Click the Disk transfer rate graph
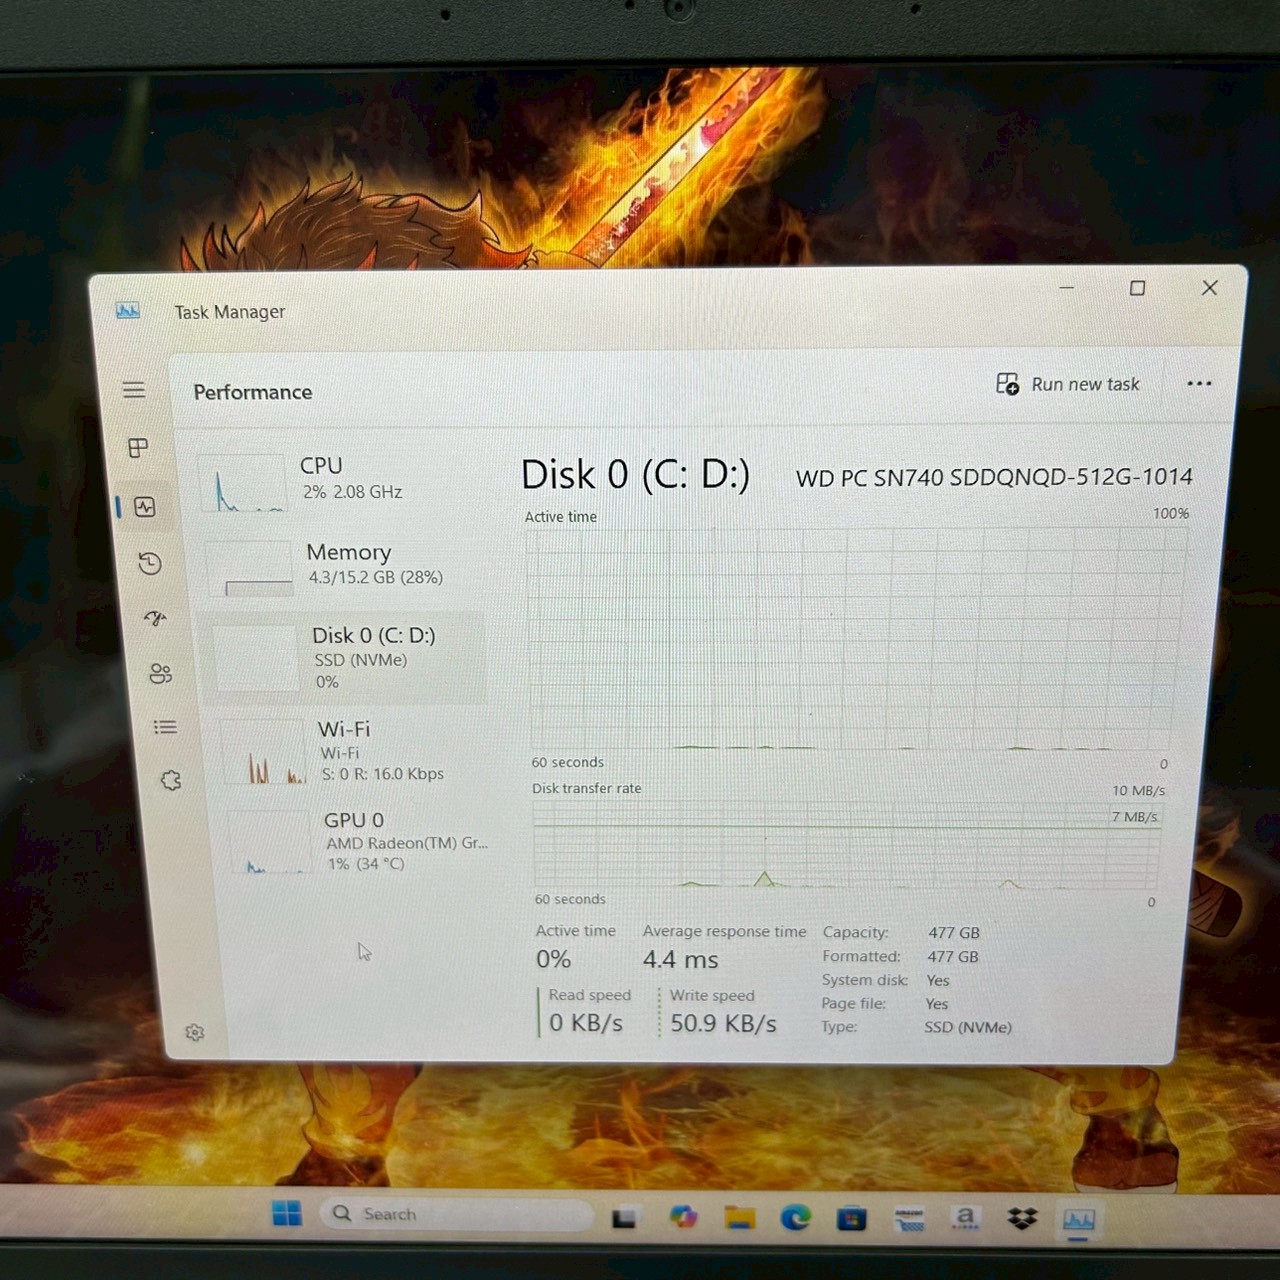The height and width of the screenshot is (1280, 1280). tap(848, 844)
